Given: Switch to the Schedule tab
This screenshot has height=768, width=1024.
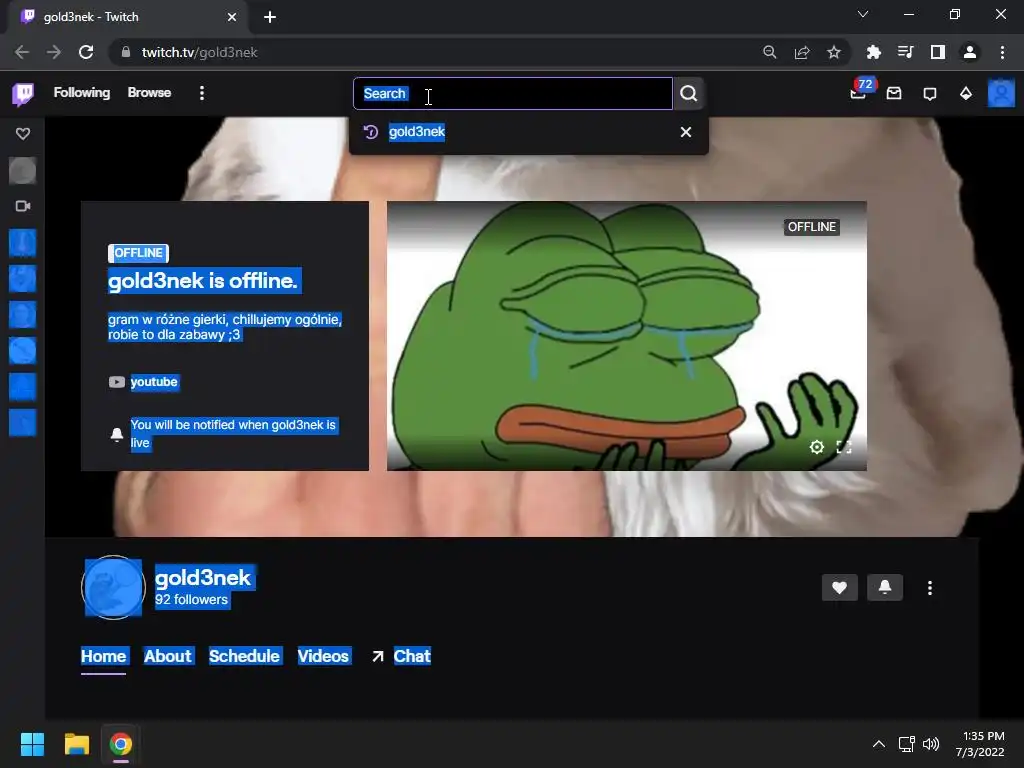Looking at the screenshot, I should [244, 656].
